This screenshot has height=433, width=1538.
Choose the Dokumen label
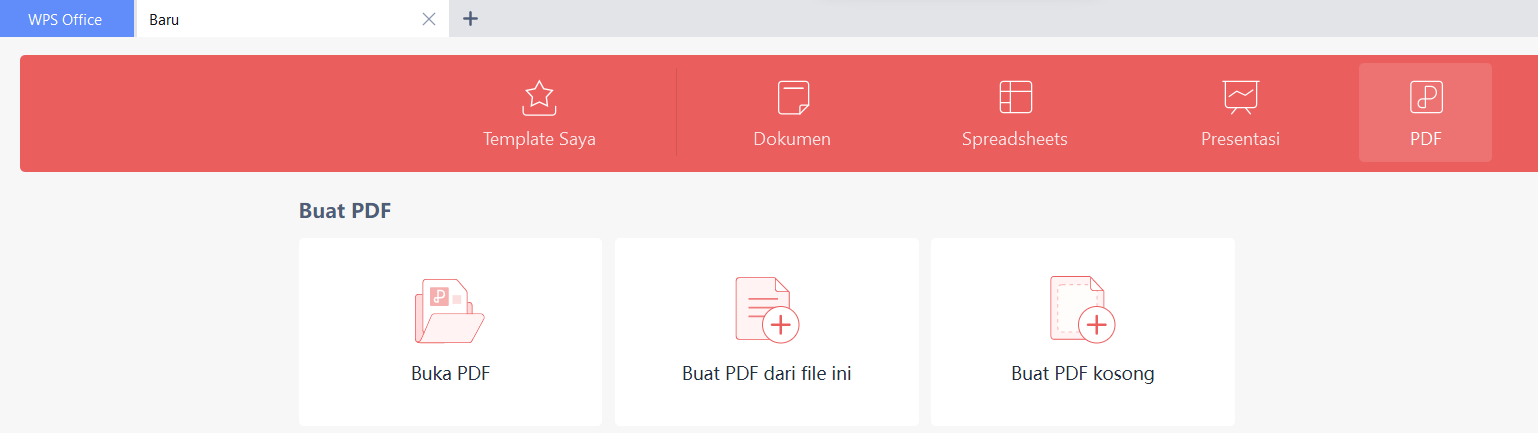click(792, 139)
